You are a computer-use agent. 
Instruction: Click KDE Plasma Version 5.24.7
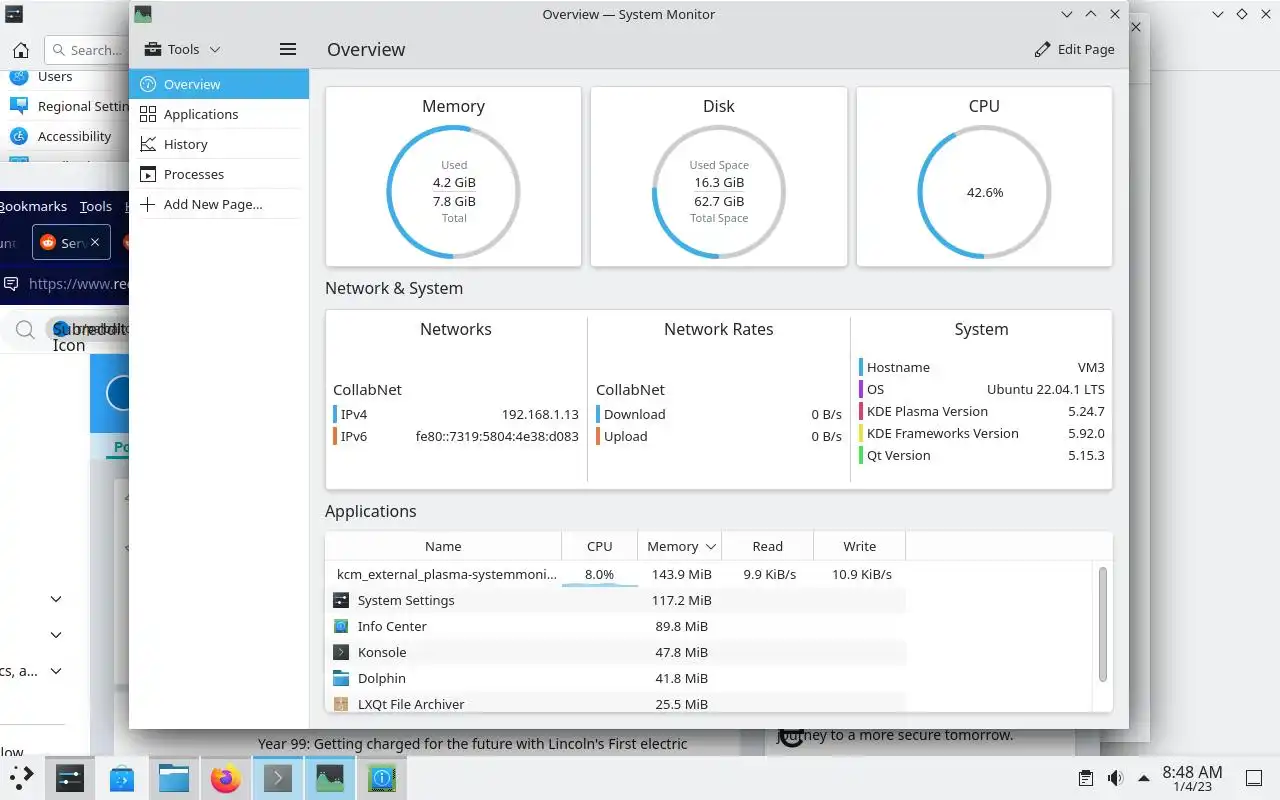[x=1086, y=411]
